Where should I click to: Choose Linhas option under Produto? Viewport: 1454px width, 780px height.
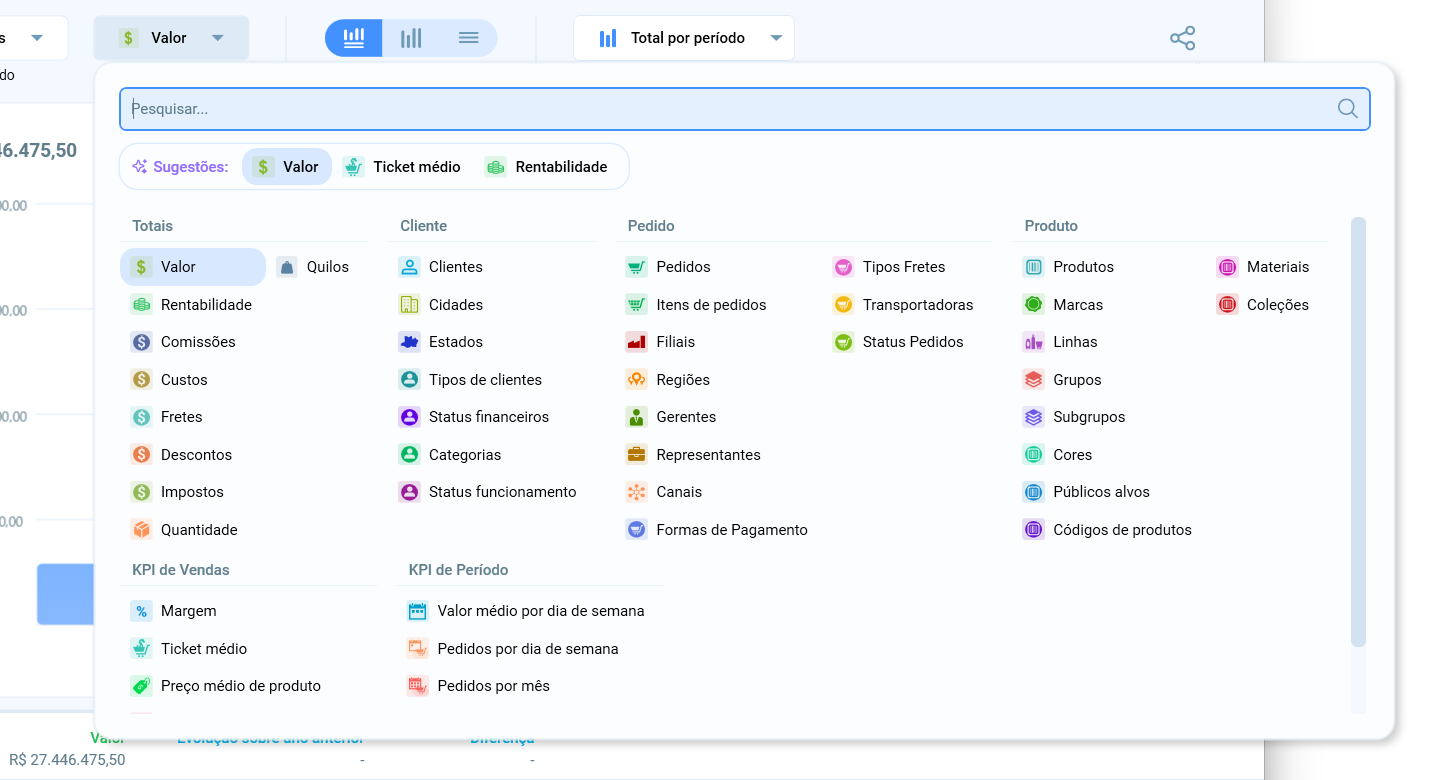(1060, 342)
